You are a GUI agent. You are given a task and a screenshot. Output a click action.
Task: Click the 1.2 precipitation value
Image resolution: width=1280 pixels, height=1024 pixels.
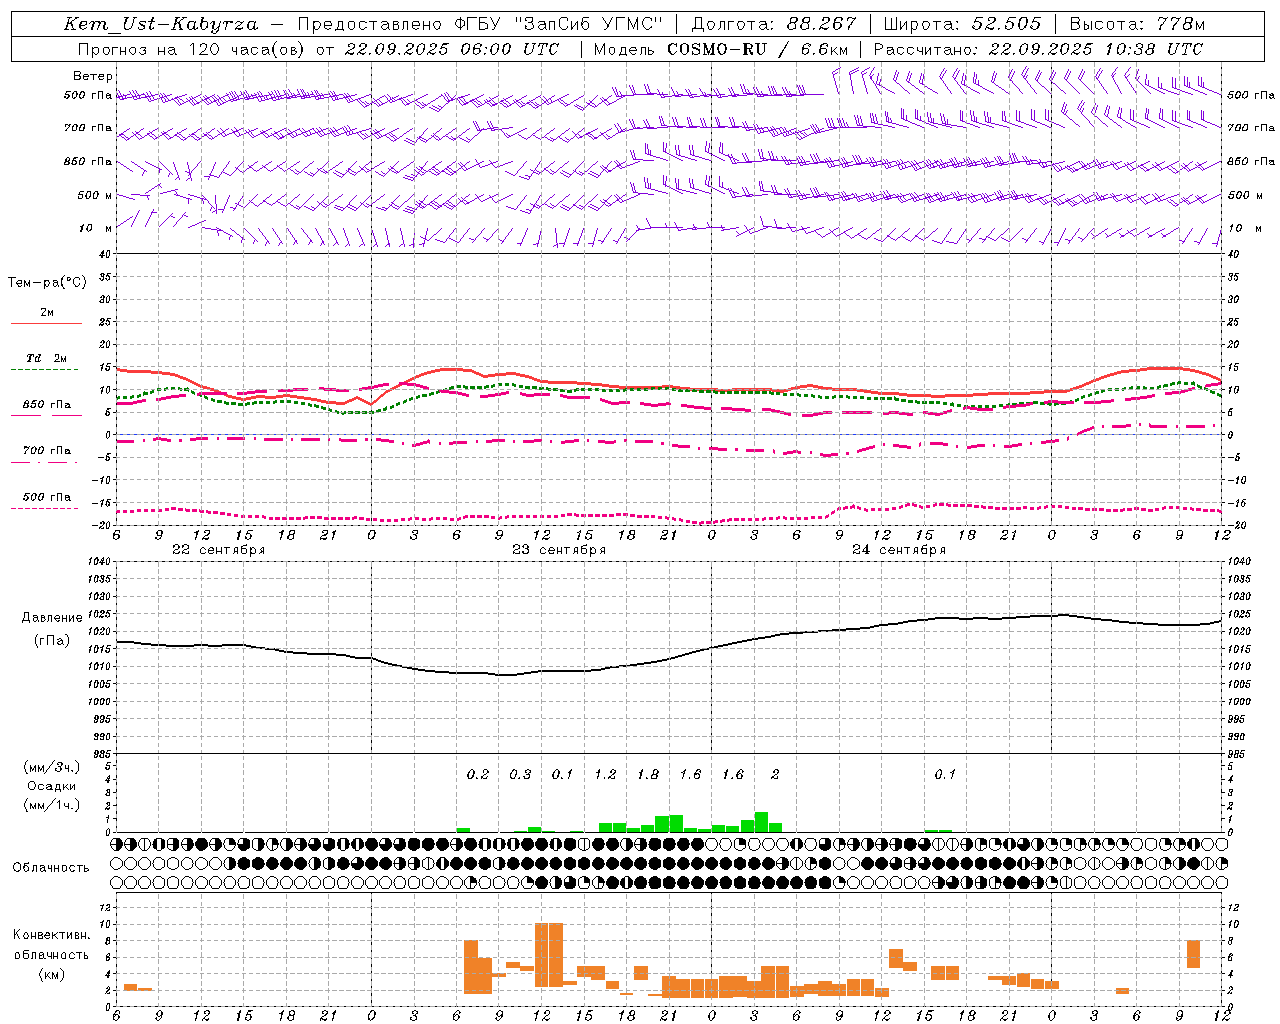pyautogui.click(x=605, y=775)
